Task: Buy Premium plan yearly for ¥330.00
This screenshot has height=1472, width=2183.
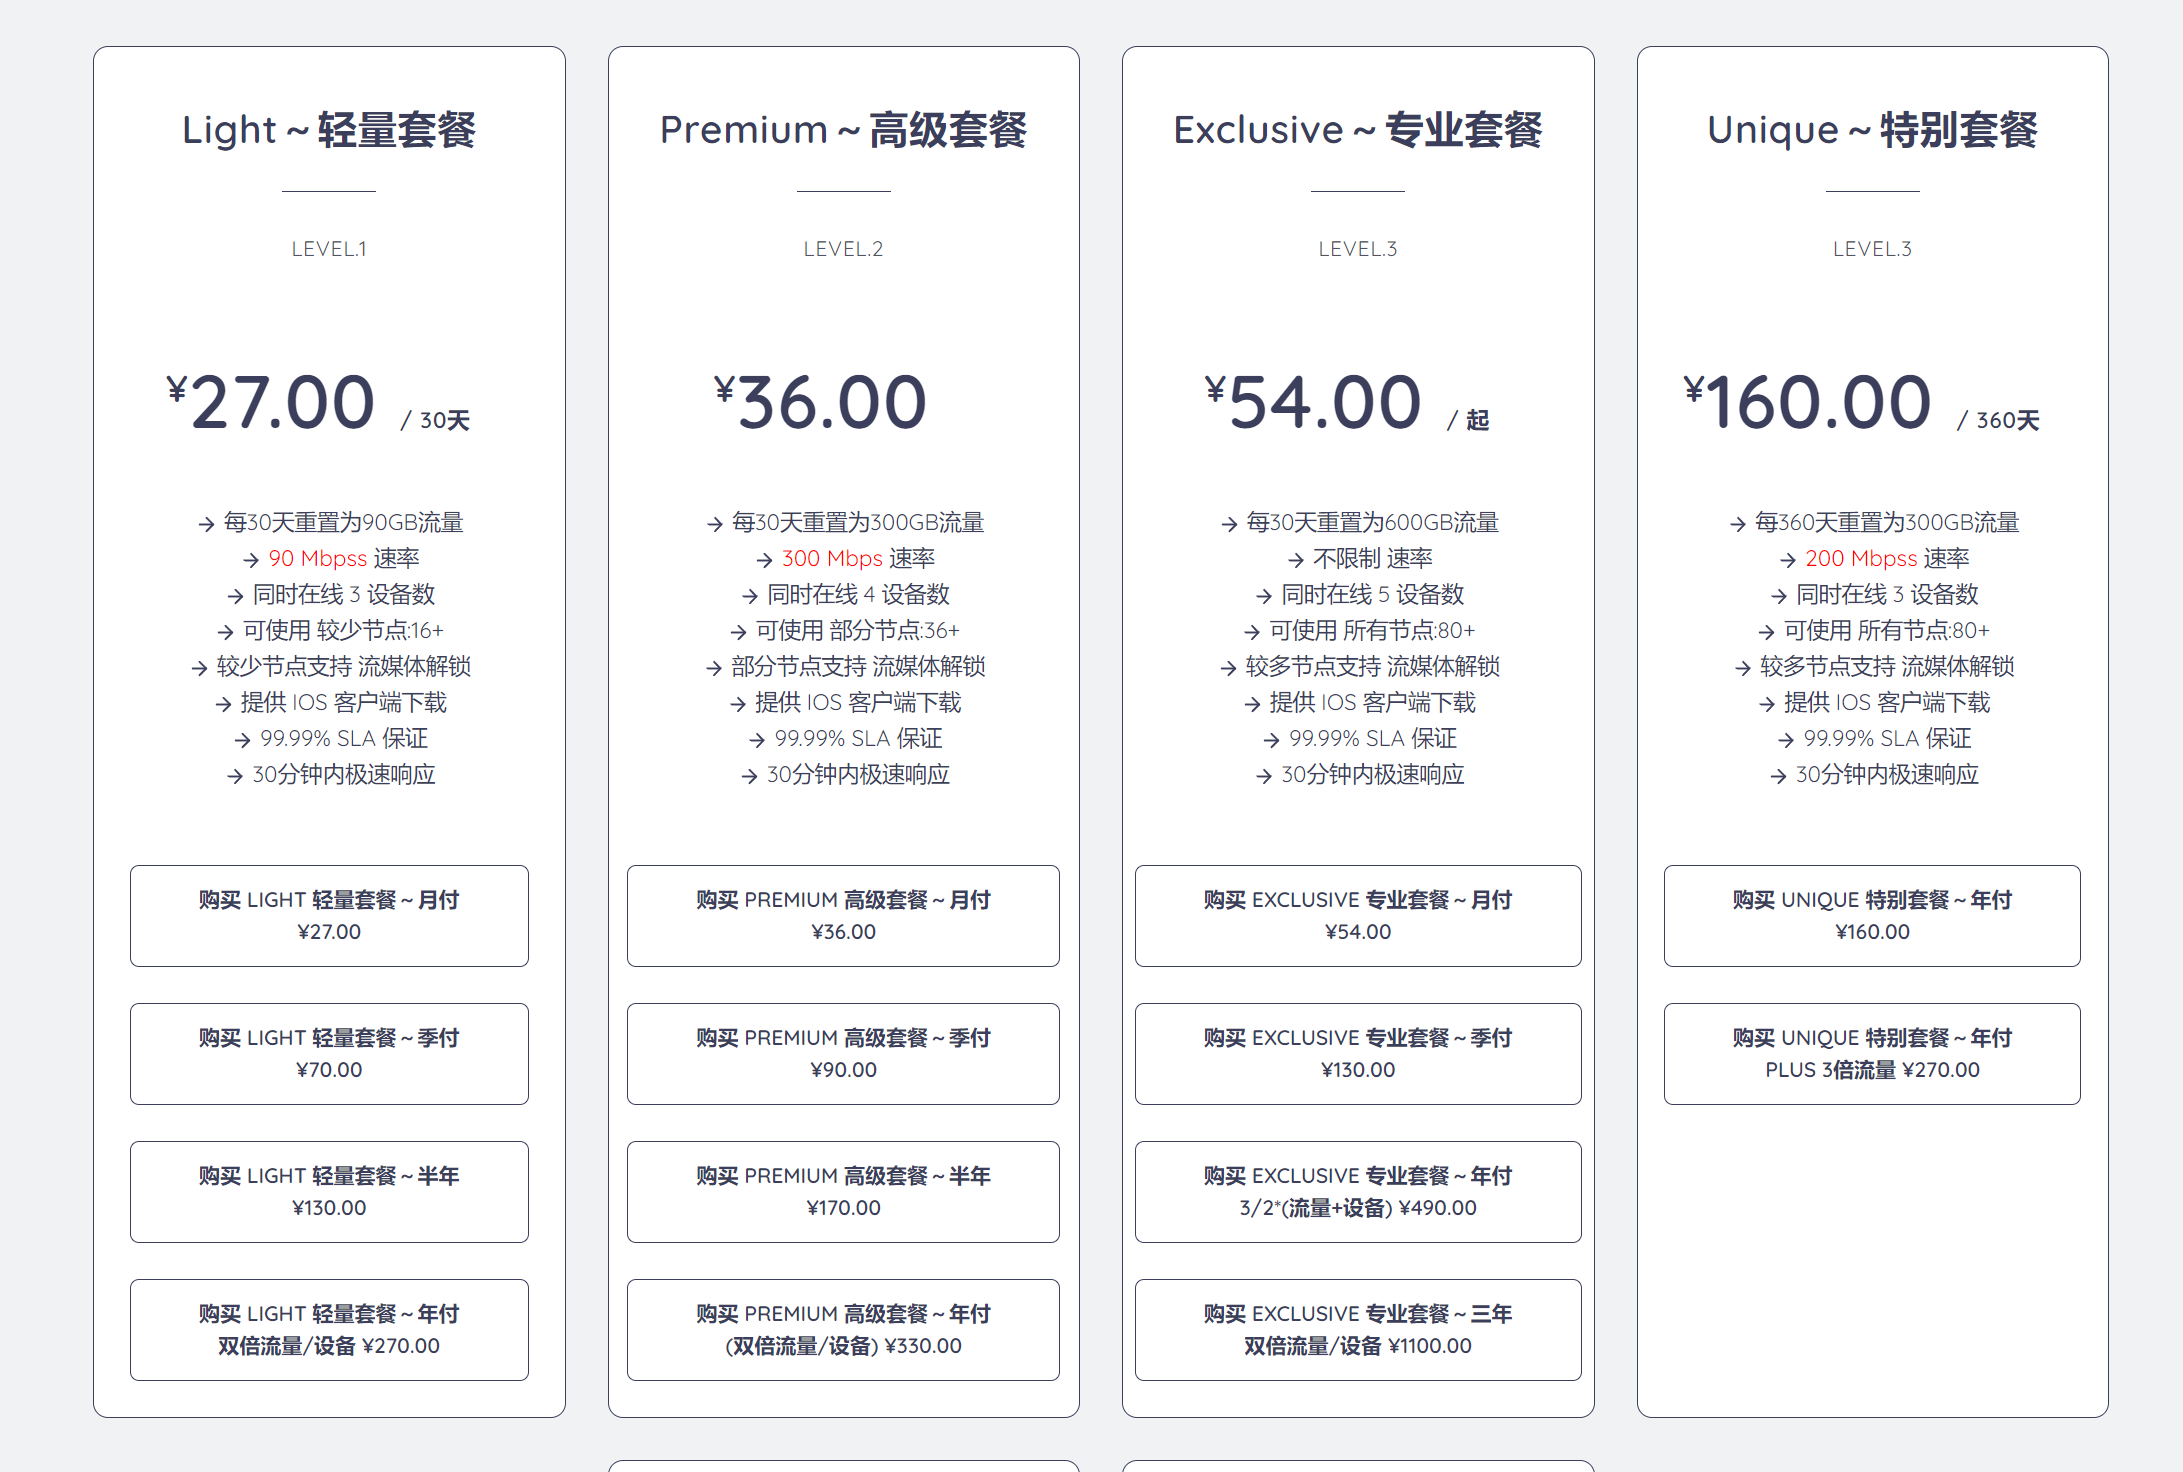Action: (x=843, y=1329)
